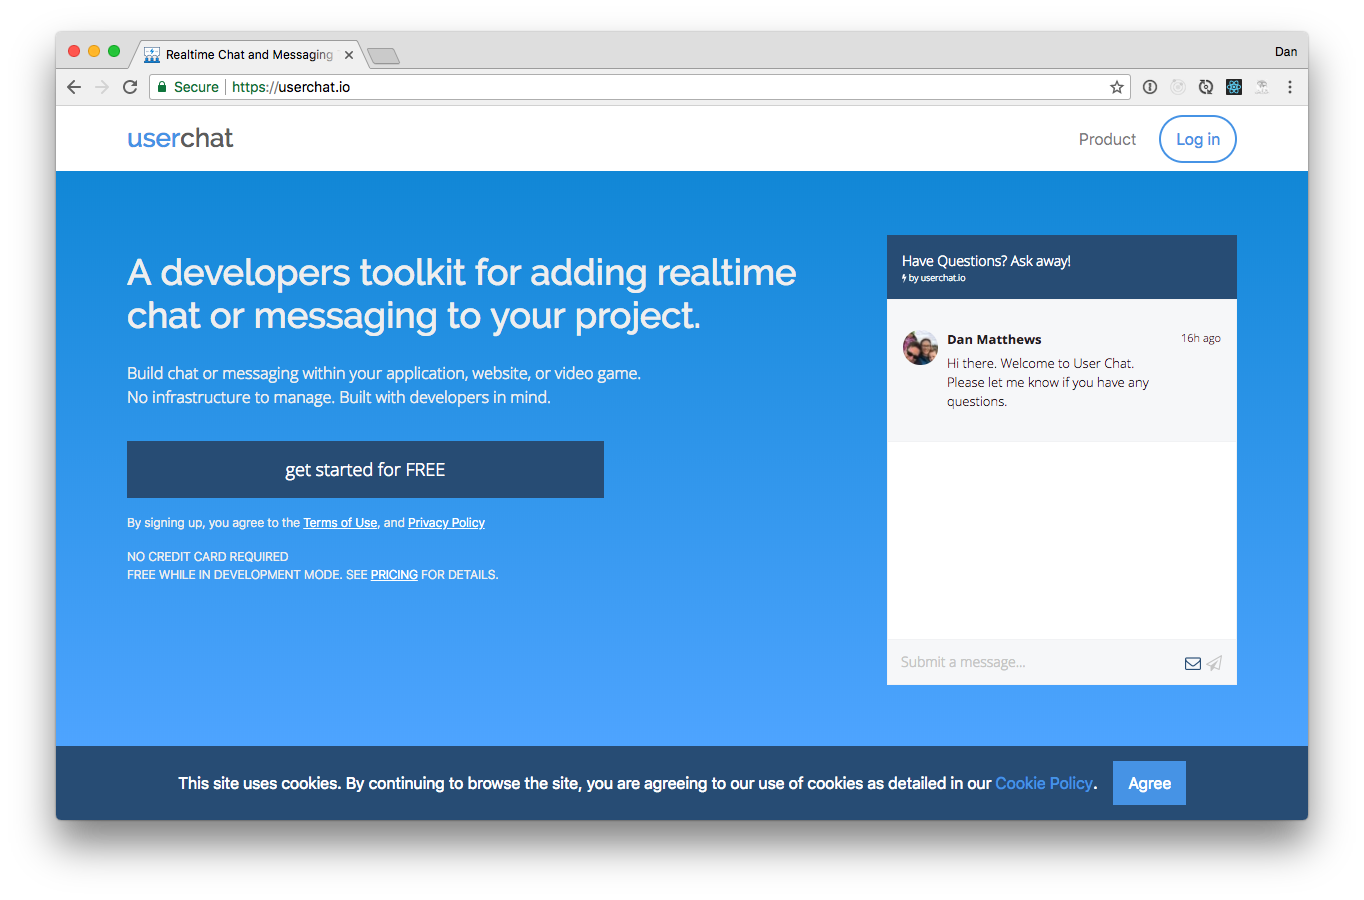Viewport: 1364px width, 900px height.
Task: Click the 'Hi there. Welcome to User Chat' message
Action: [x=1048, y=382]
